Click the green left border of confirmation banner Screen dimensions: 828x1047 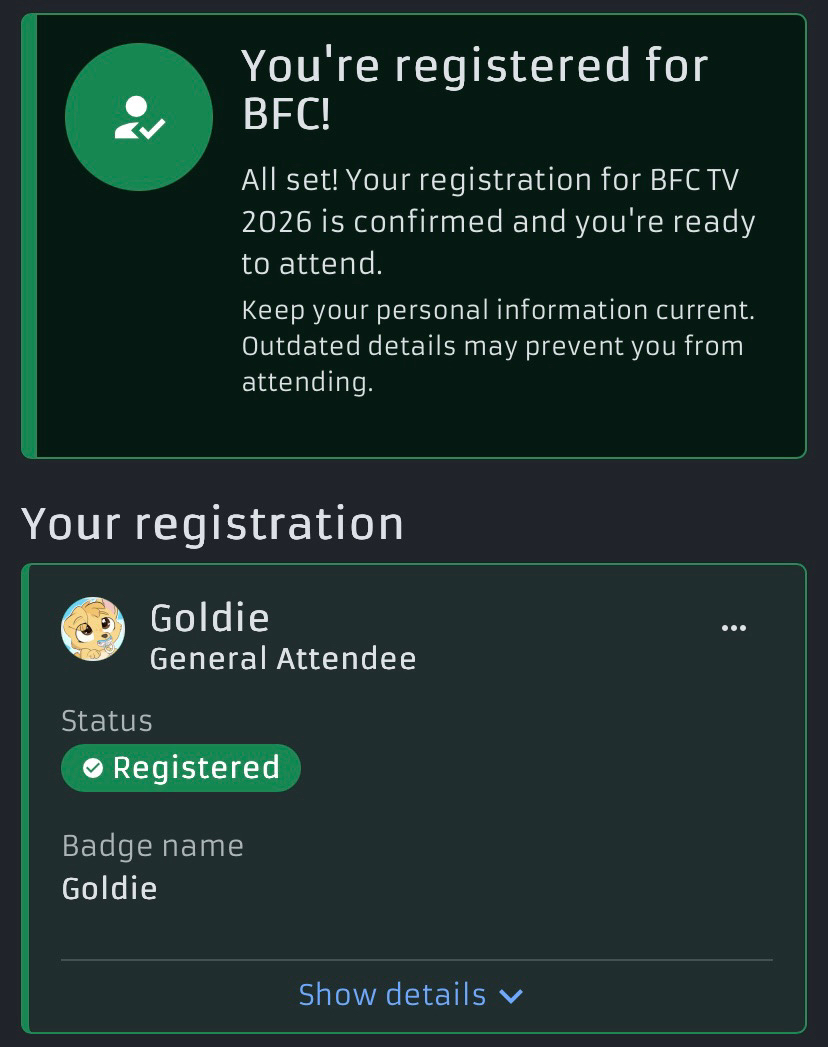(x=29, y=236)
